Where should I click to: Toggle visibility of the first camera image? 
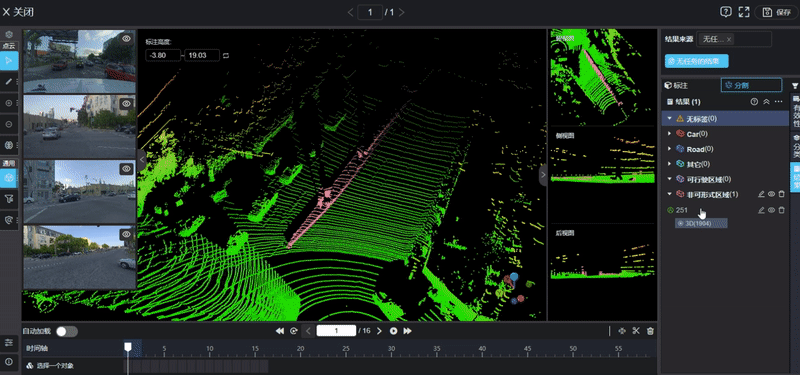(126, 38)
